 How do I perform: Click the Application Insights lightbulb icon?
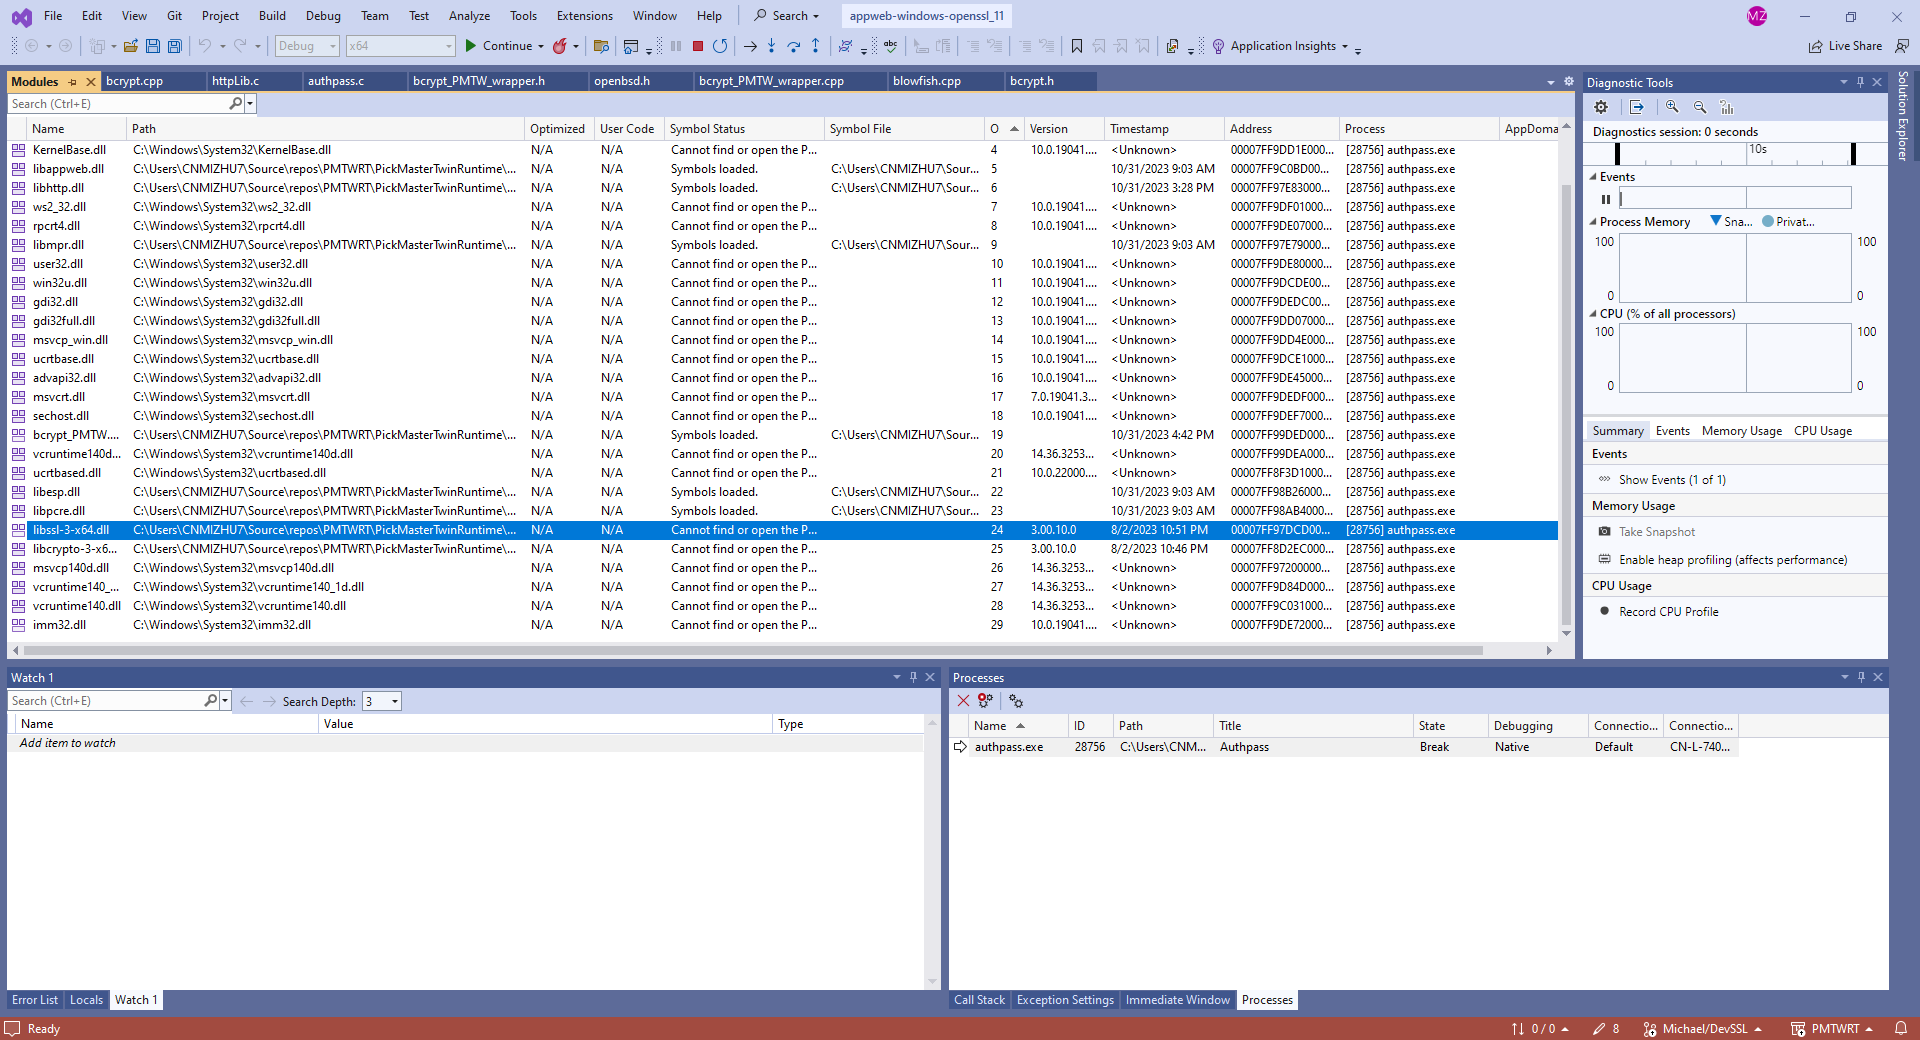(1218, 46)
